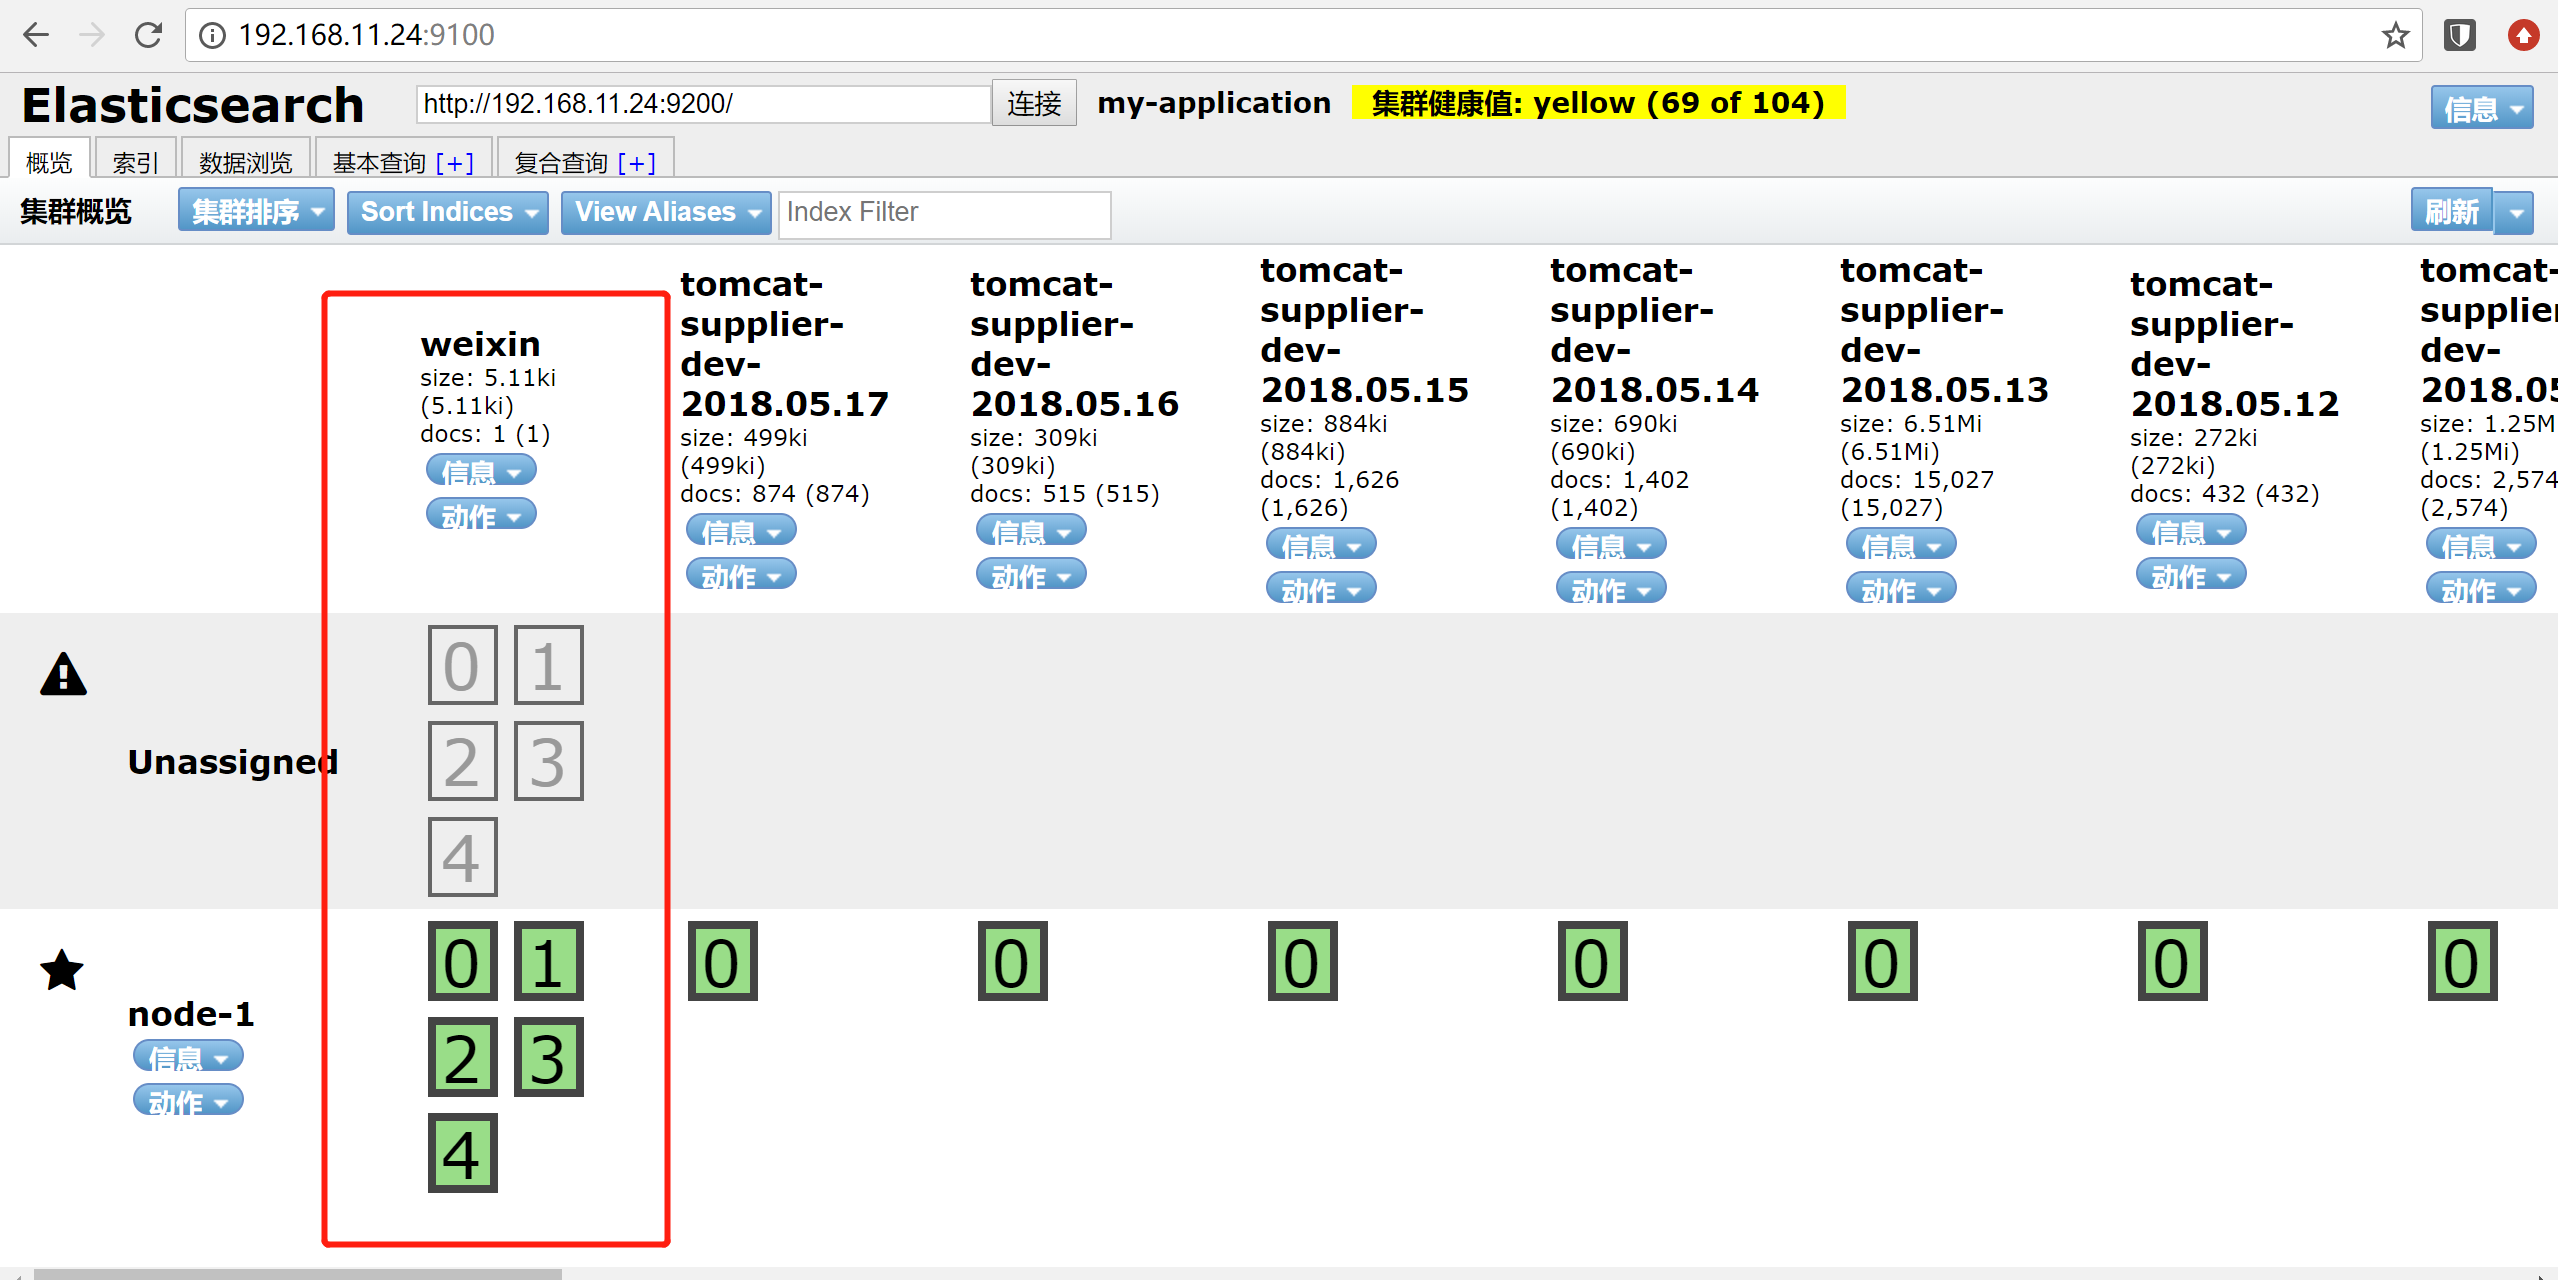Click the red upload extension icon

pyautogui.click(x=2523, y=36)
